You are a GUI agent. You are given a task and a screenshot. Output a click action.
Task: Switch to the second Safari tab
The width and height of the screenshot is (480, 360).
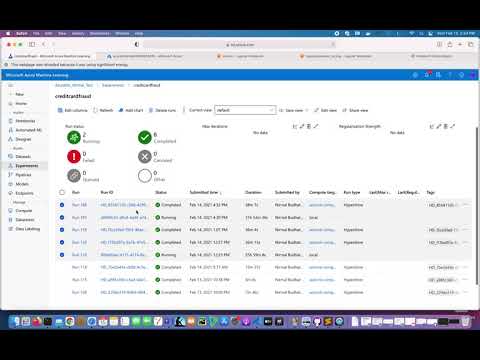(145, 56)
